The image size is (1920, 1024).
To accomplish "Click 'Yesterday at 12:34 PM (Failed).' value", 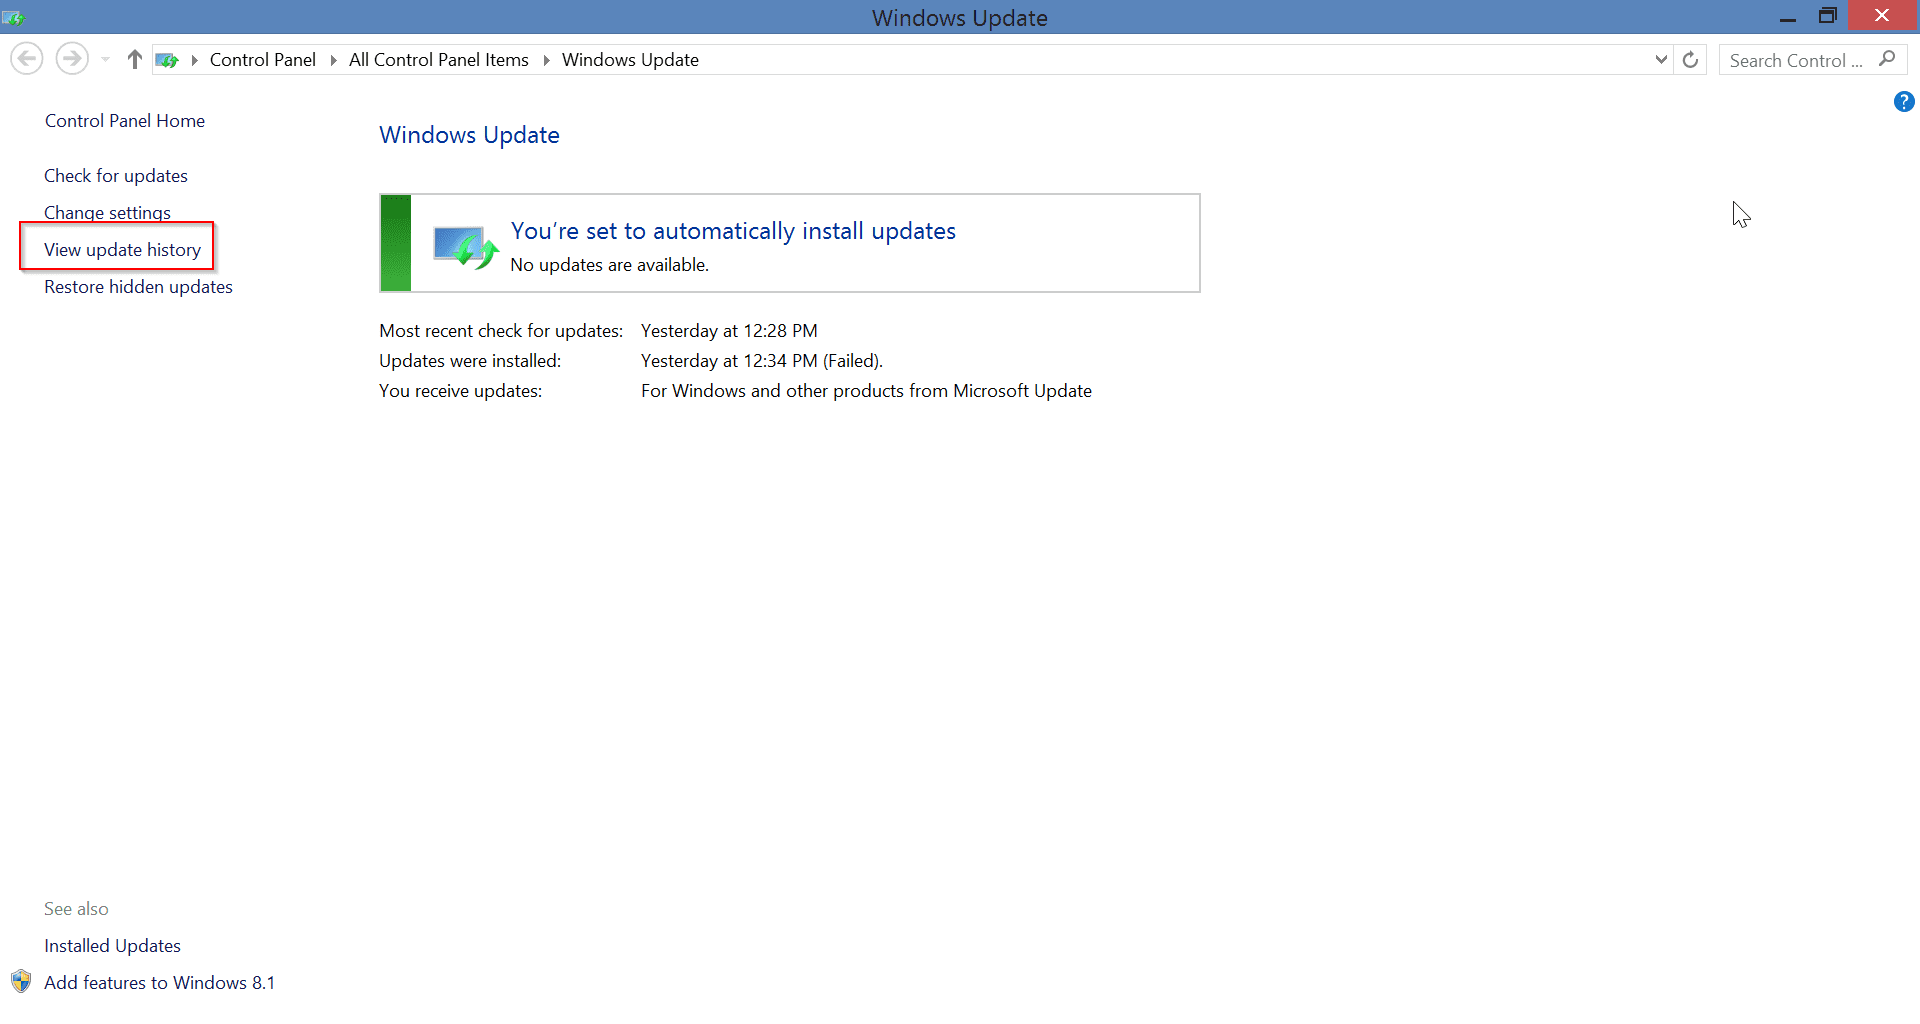I will click(x=762, y=361).
